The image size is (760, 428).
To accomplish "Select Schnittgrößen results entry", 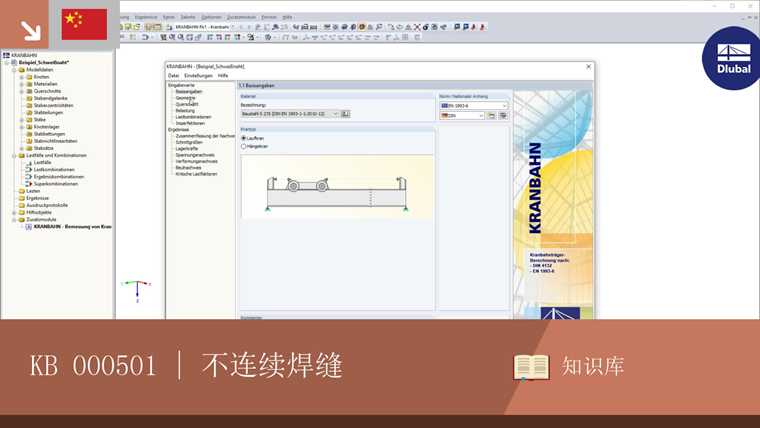I will 189,143.
